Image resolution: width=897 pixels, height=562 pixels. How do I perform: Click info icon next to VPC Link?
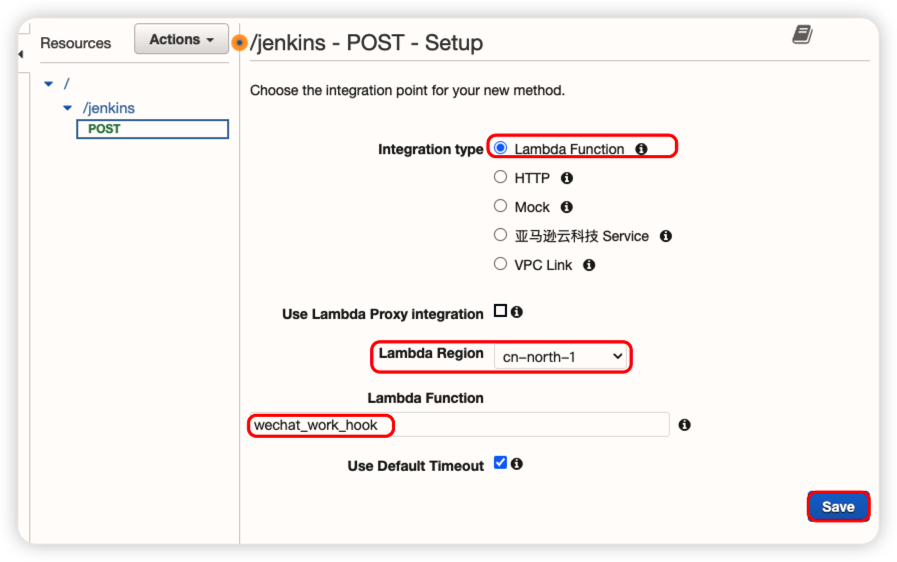(589, 265)
